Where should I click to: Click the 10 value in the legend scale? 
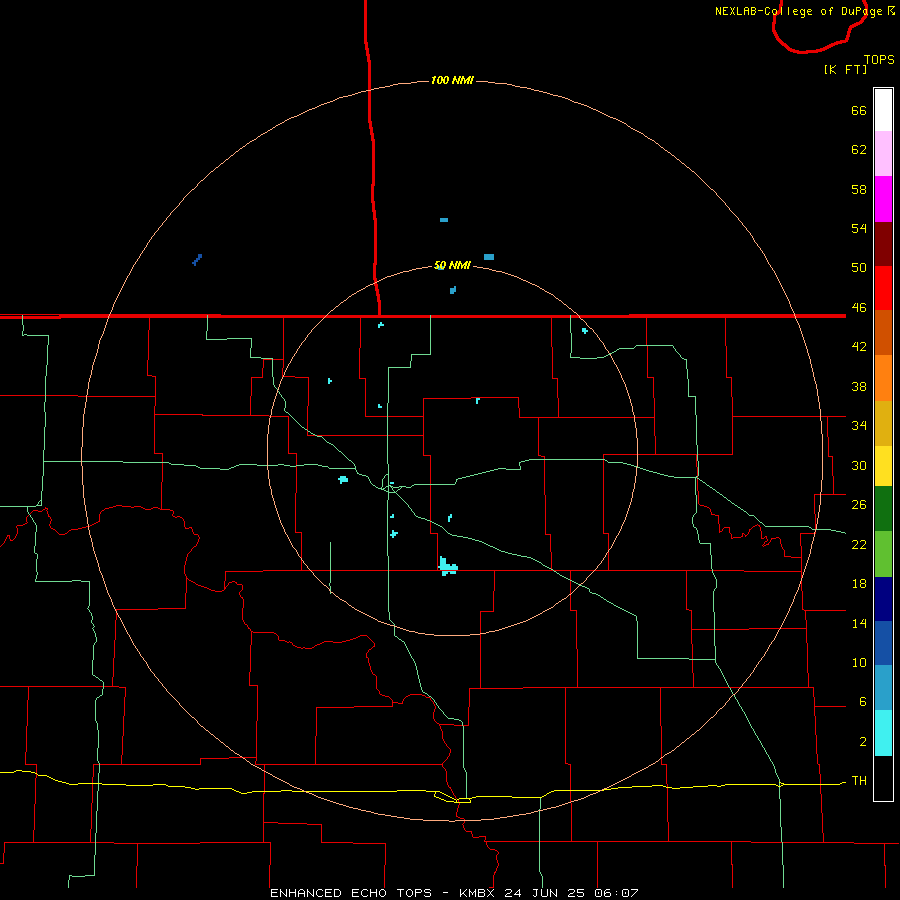(859, 663)
